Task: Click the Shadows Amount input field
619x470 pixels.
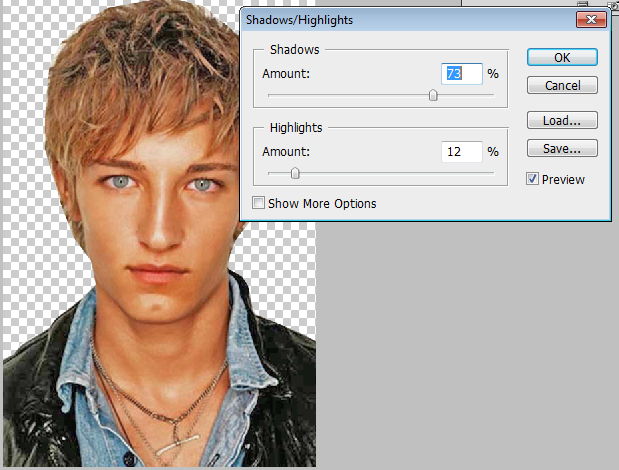Action: tap(461, 74)
